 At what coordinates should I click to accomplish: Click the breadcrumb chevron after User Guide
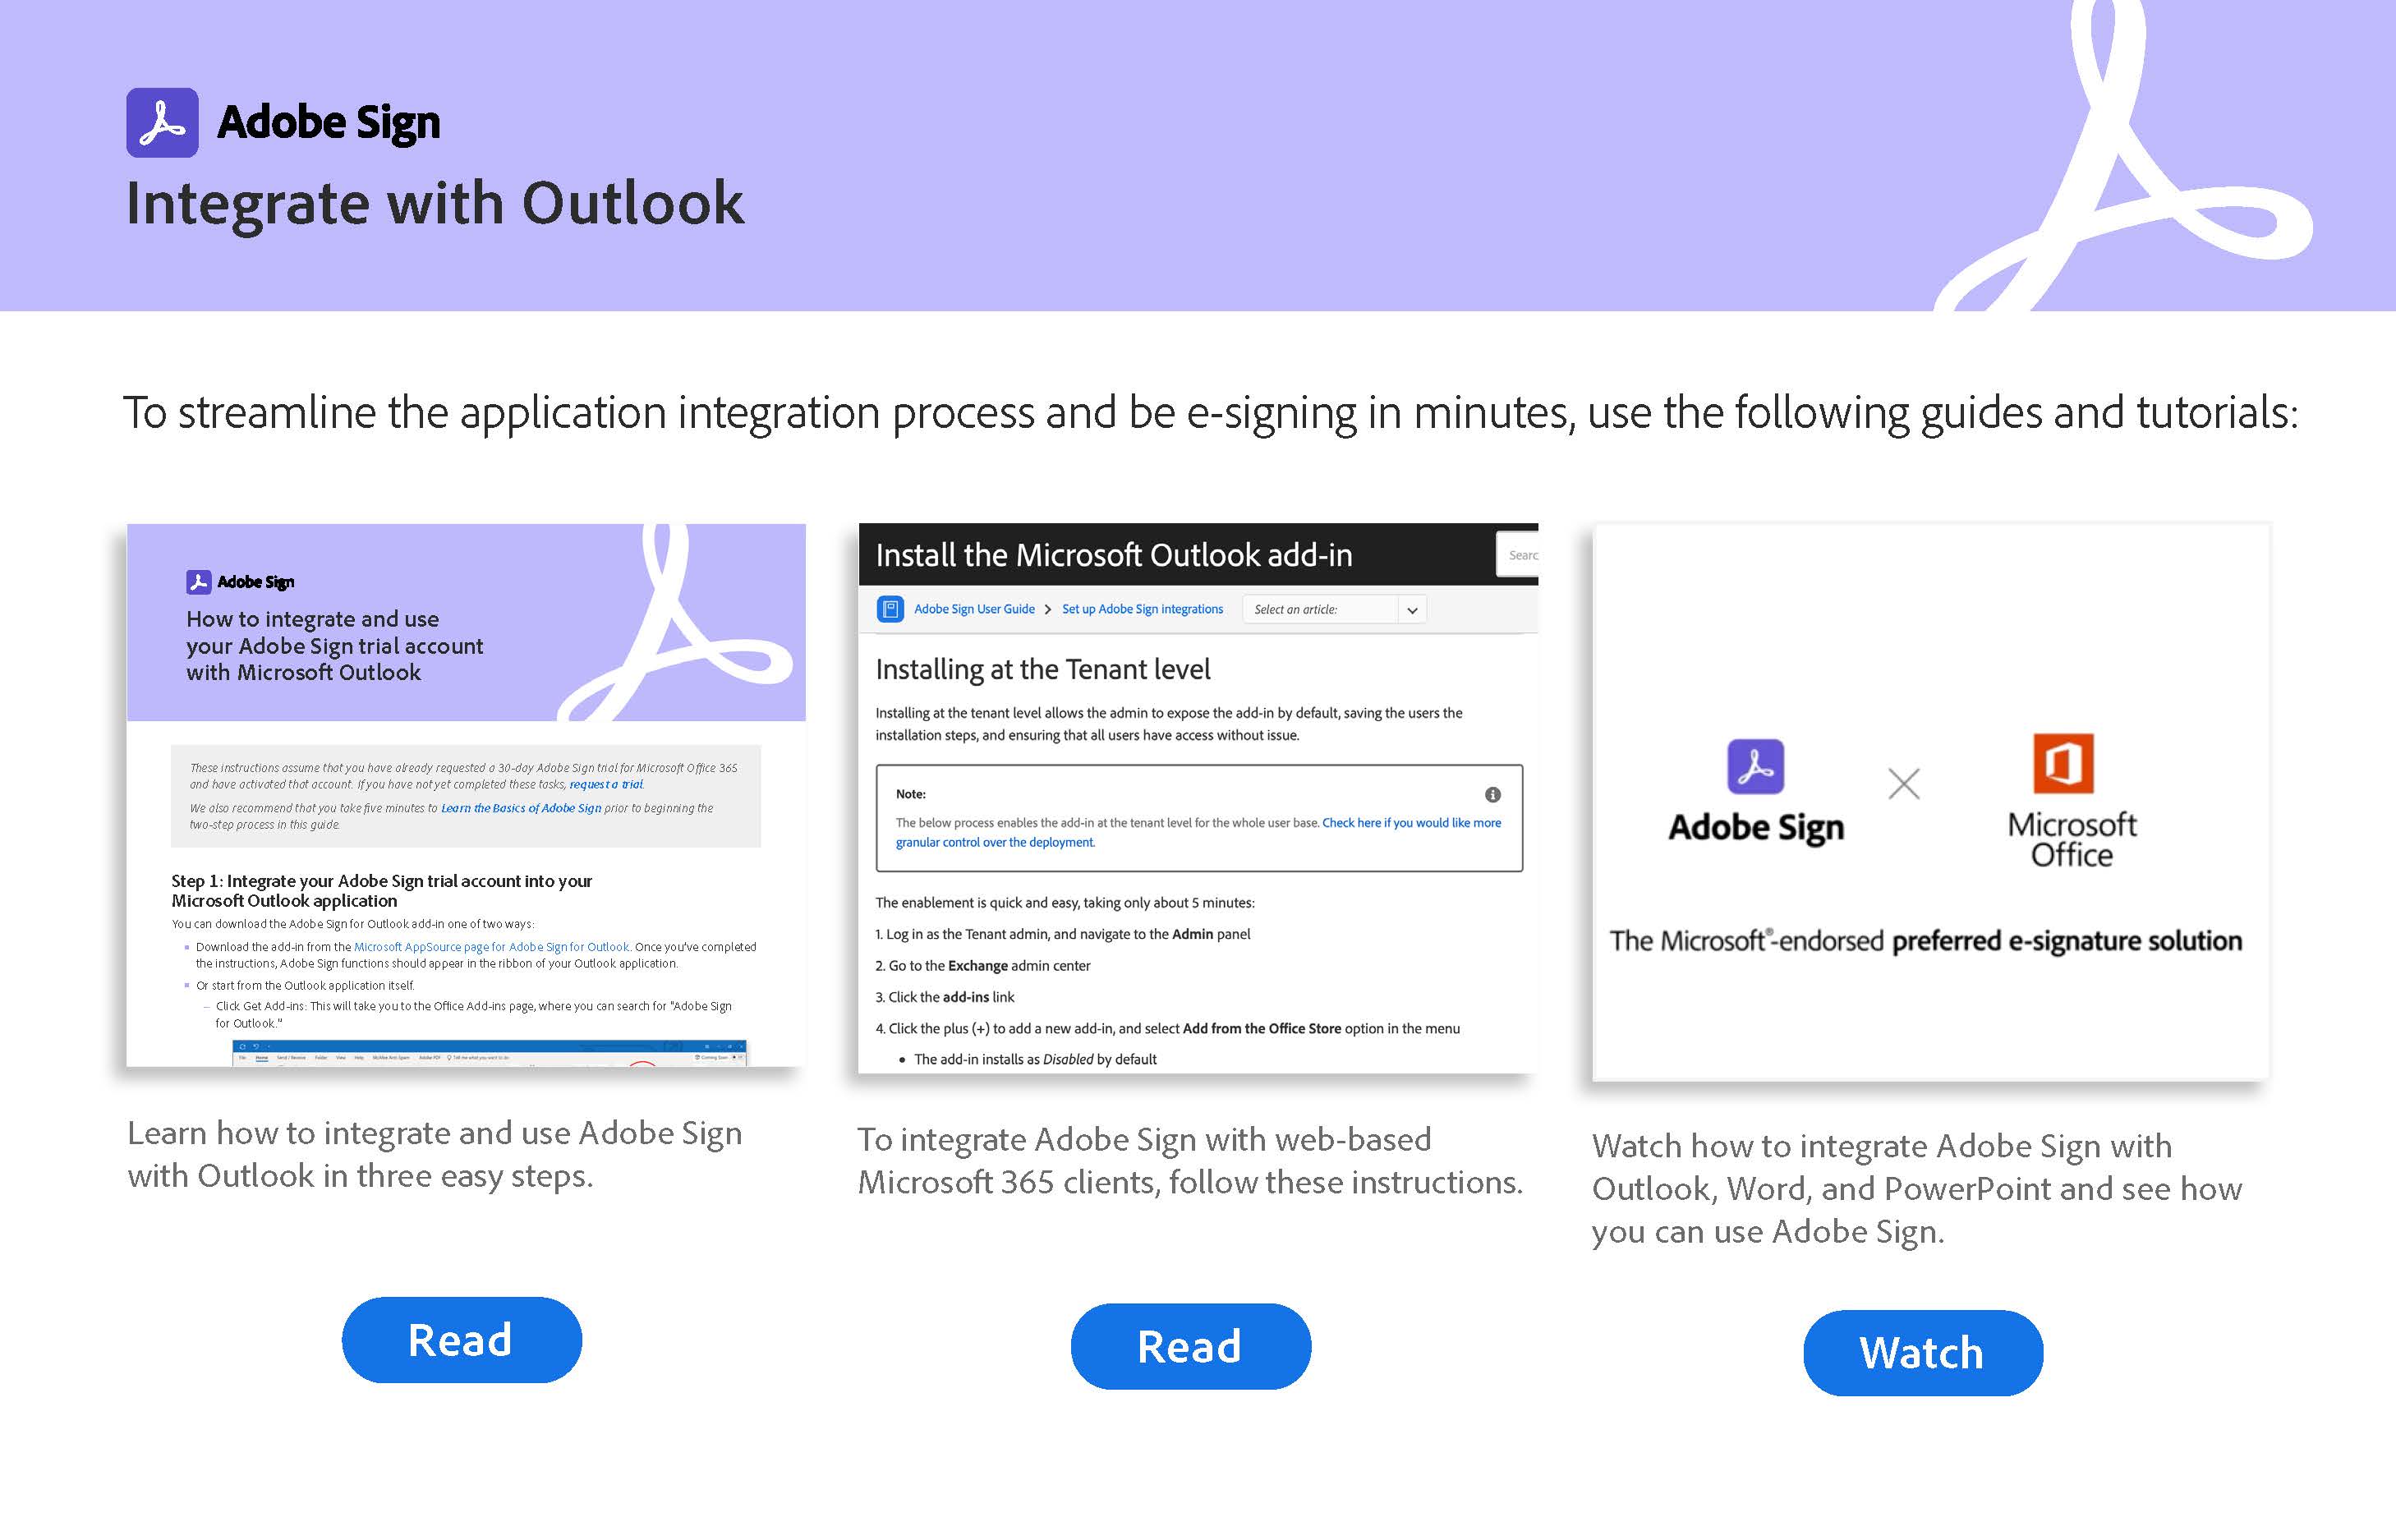coord(1048,610)
